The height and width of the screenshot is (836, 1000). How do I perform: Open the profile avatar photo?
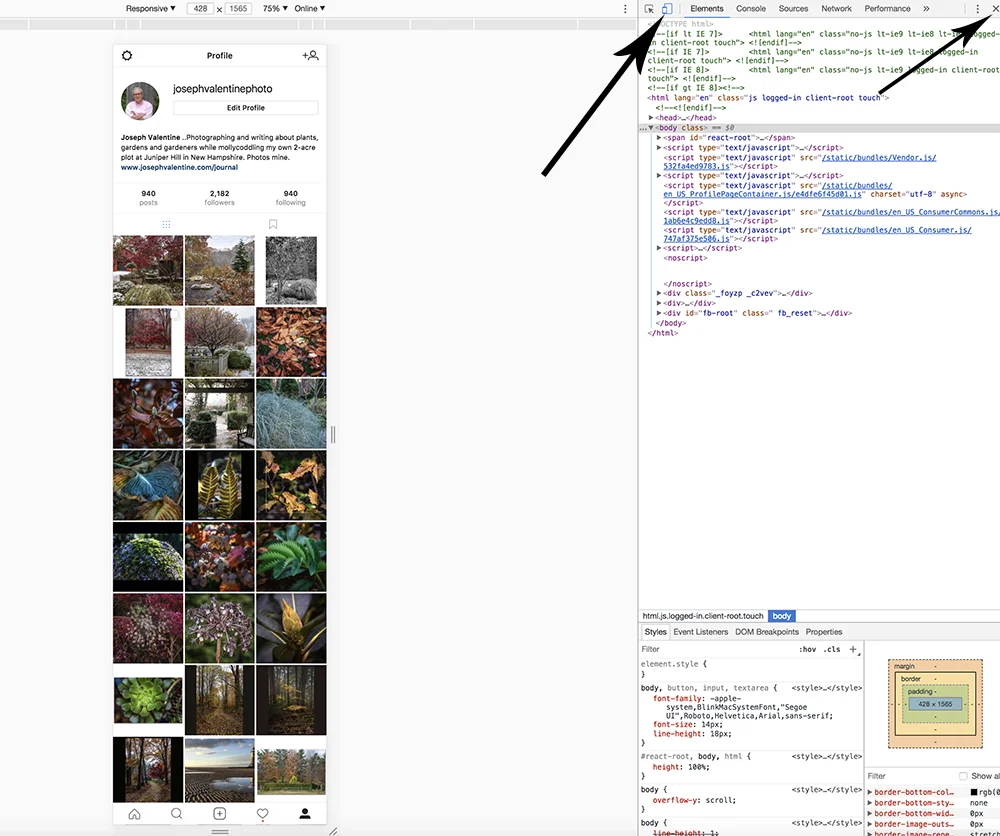[140, 101]
